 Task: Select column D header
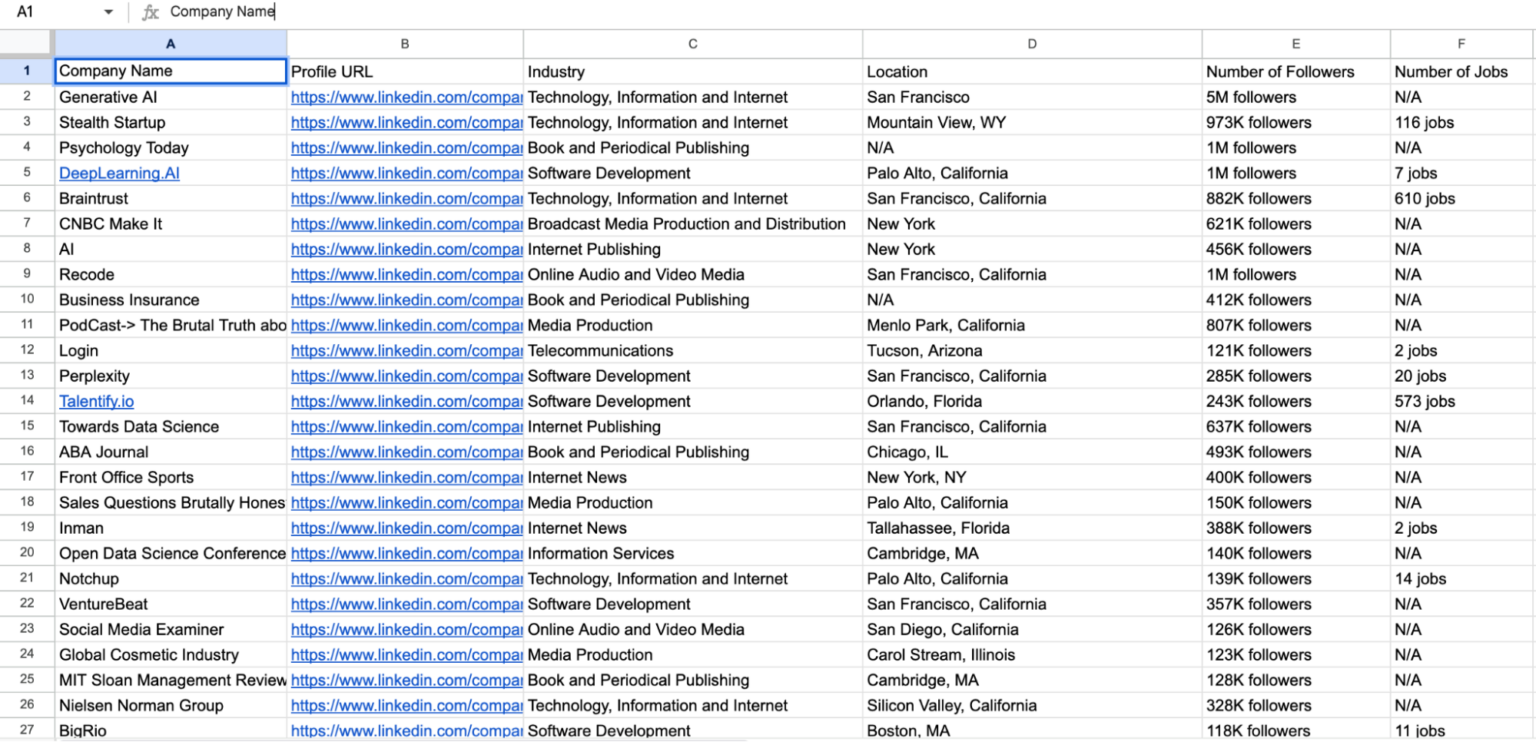click(1032, 44)
